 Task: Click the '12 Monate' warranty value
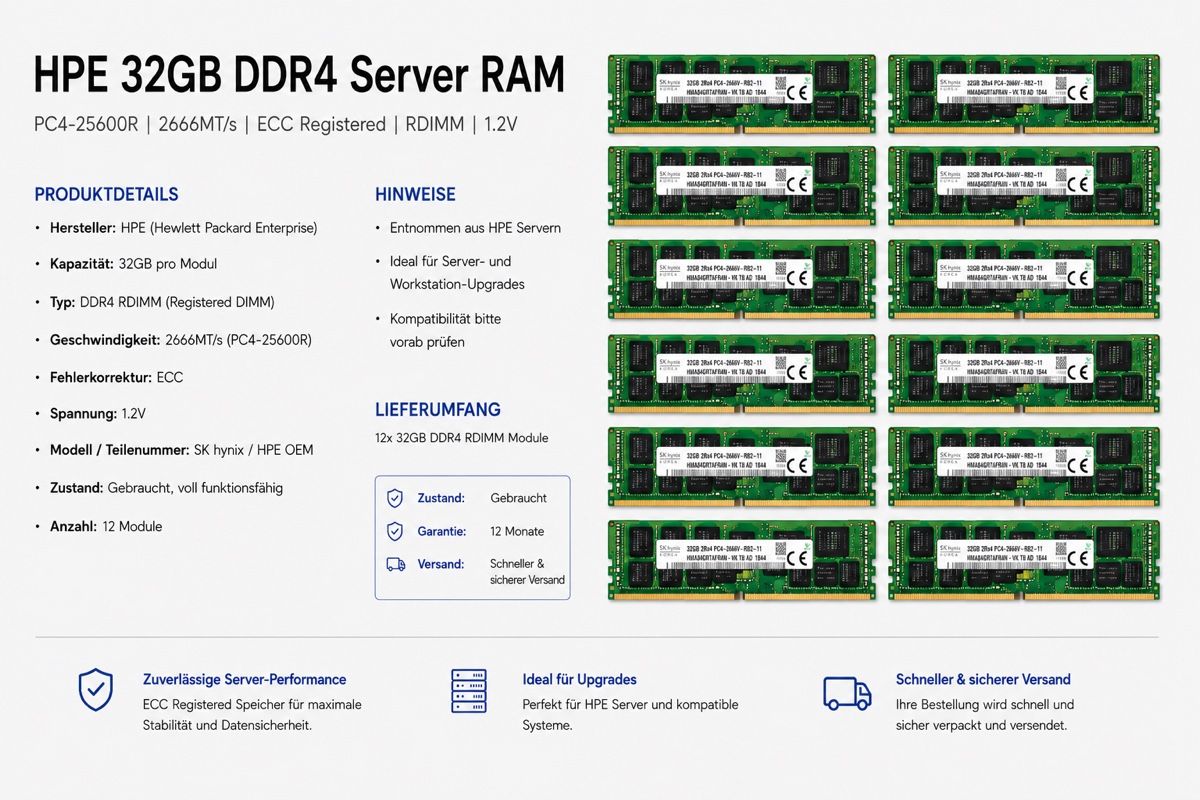point(517,531)
